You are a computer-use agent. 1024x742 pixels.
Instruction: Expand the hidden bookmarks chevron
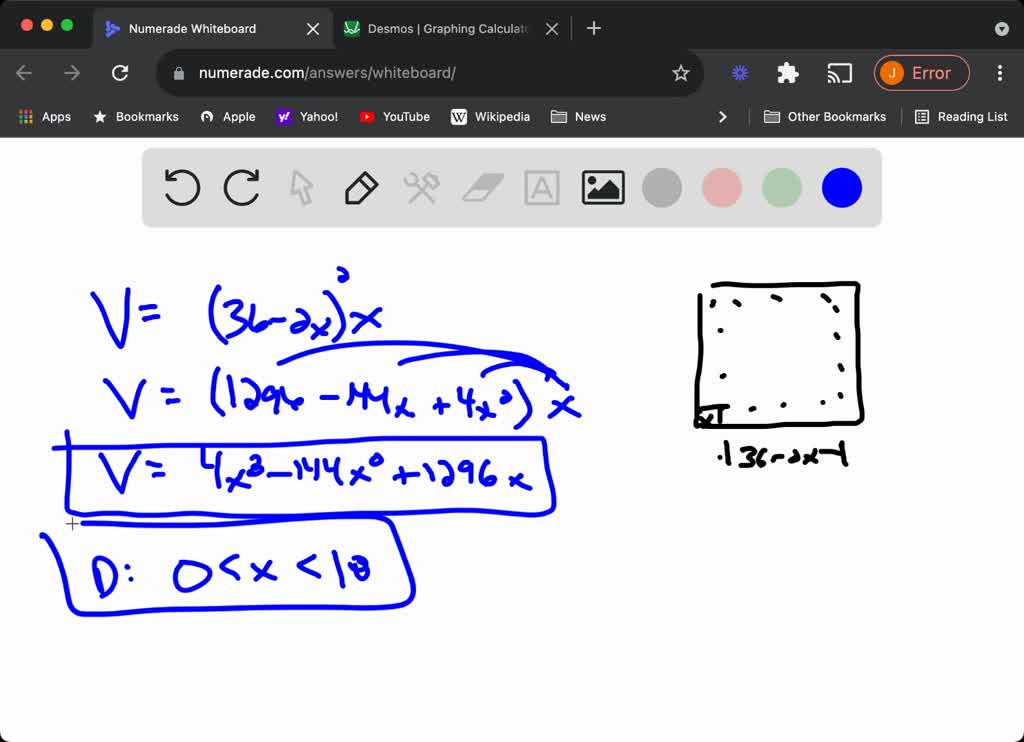pyautogui.click(x=723, y=116)
